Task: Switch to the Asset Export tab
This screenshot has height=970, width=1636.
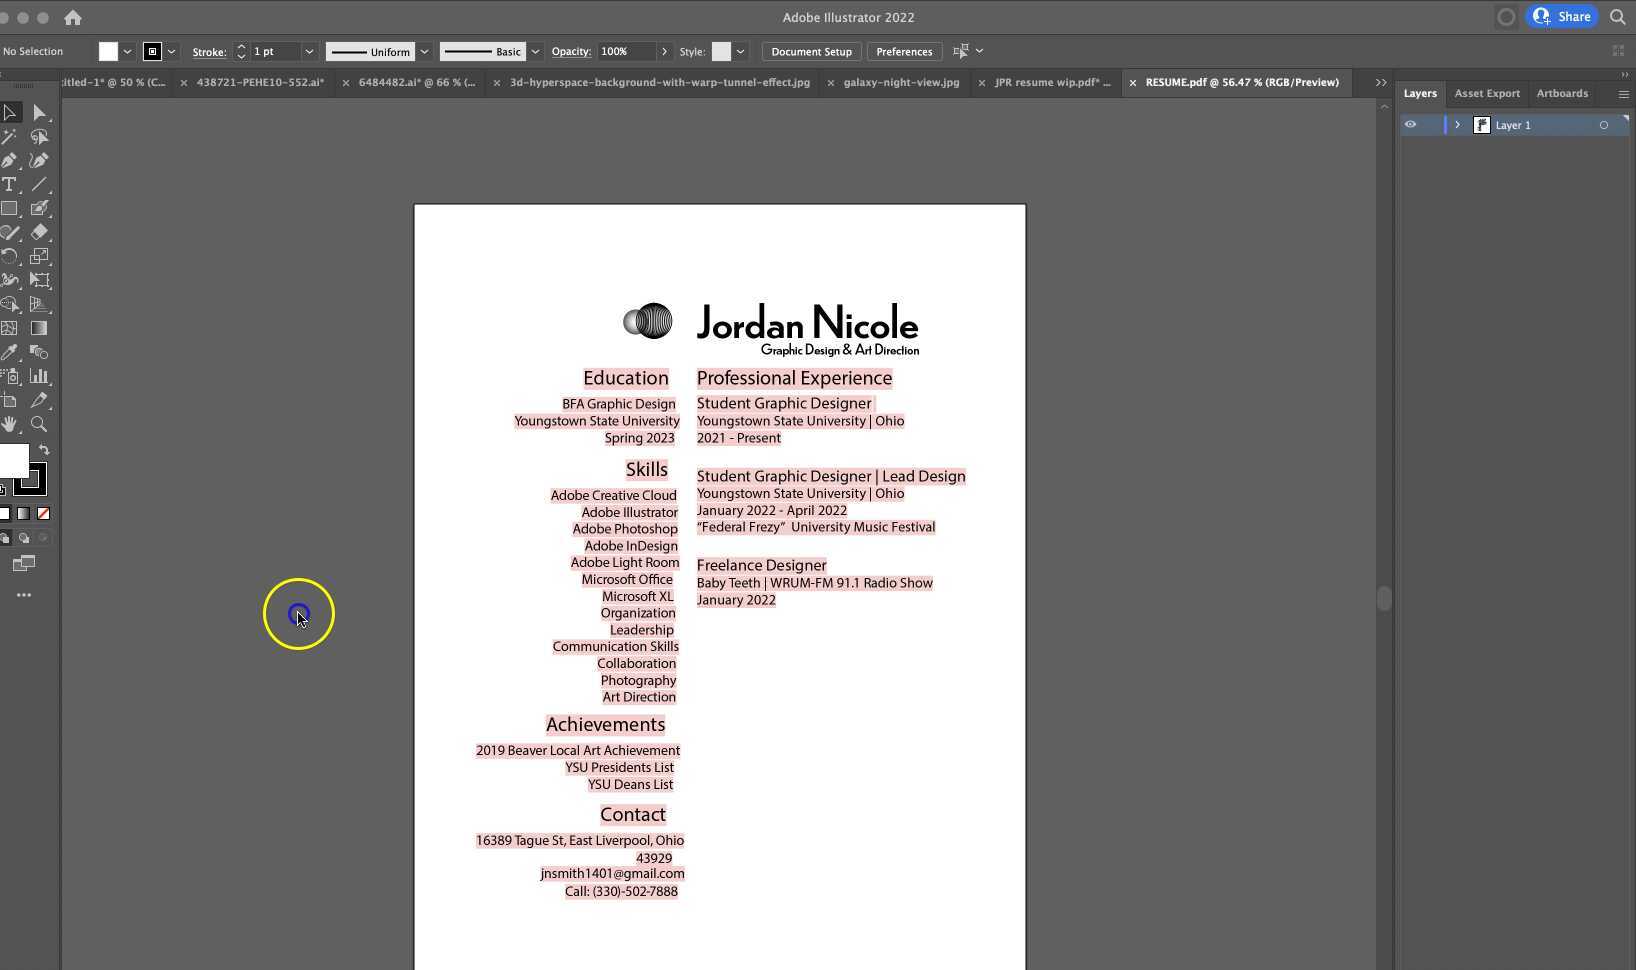Action: pyautogui.click(x=1486, y=93)
